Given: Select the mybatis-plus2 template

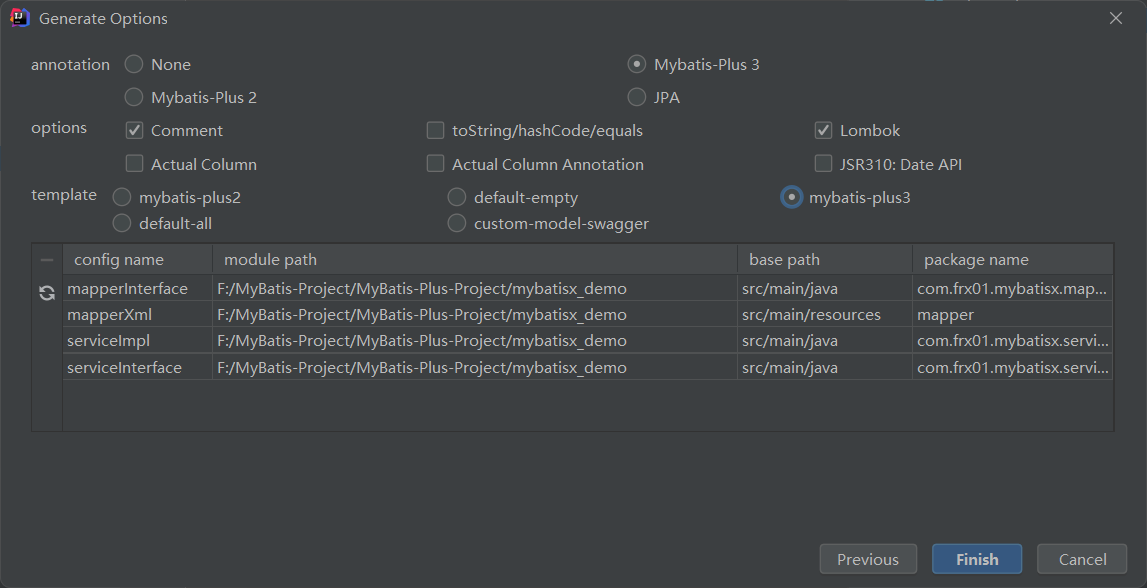Looking at the screenshot, I should 122,197.
